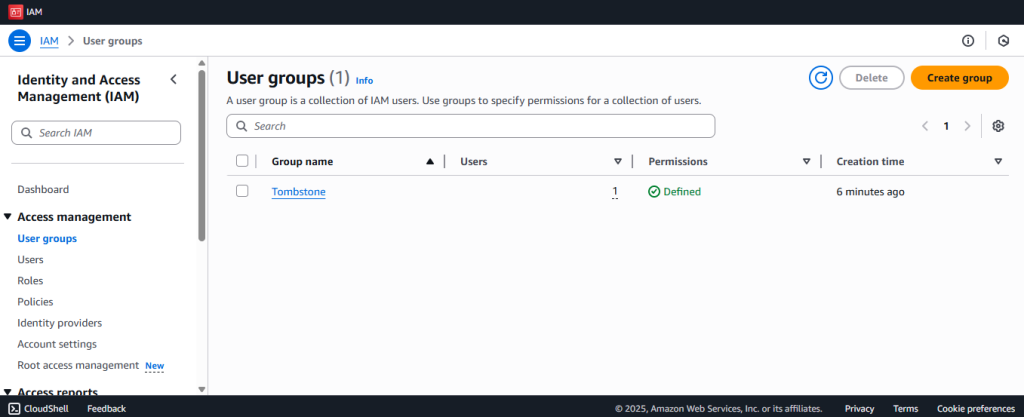This screenshot has height=417, width=1024.
Task: Click the IAM service icon in top bar
Action: pos(16,12)
